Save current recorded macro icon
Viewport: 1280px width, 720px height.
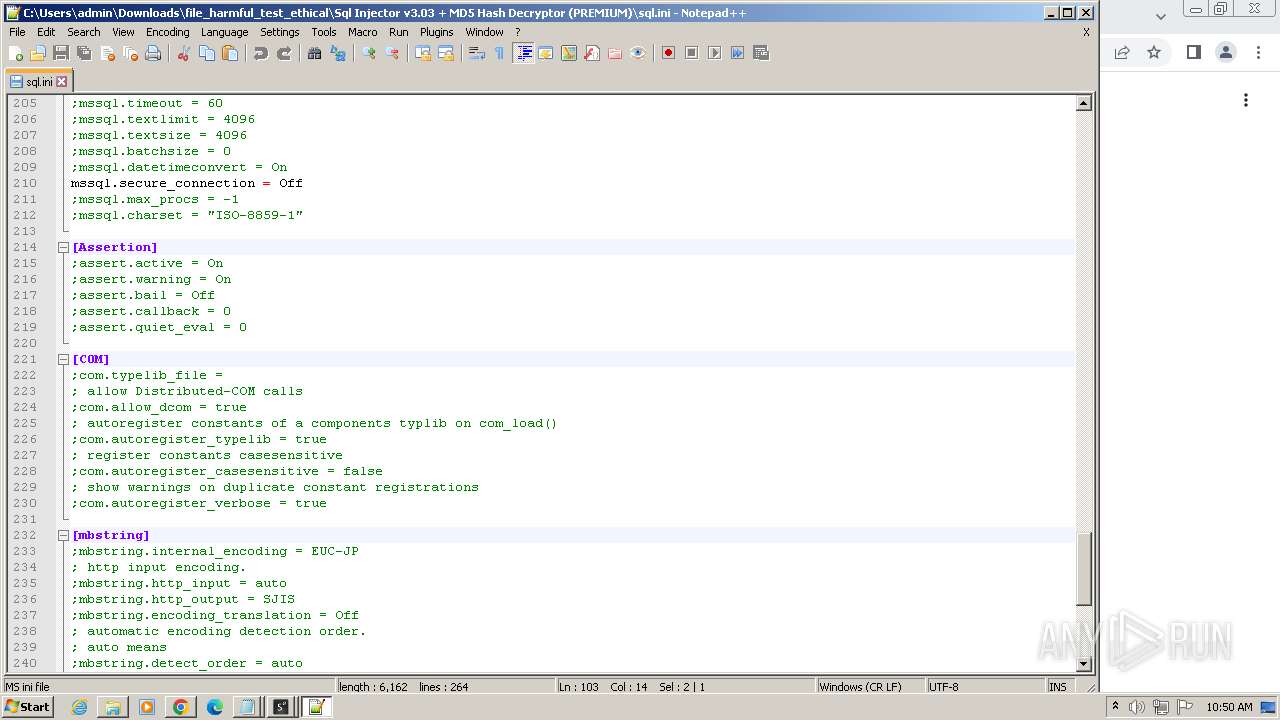pyautogui.click(x=760, y=53)
